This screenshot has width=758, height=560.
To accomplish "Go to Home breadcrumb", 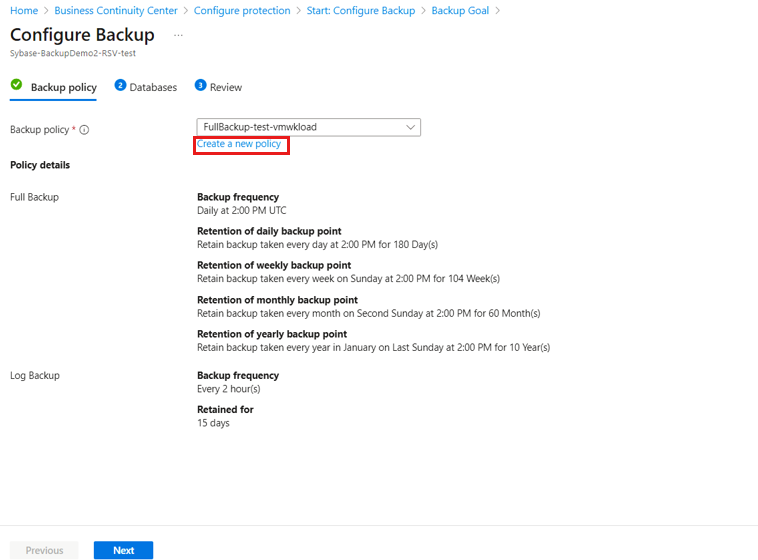I will pos(24,11).
